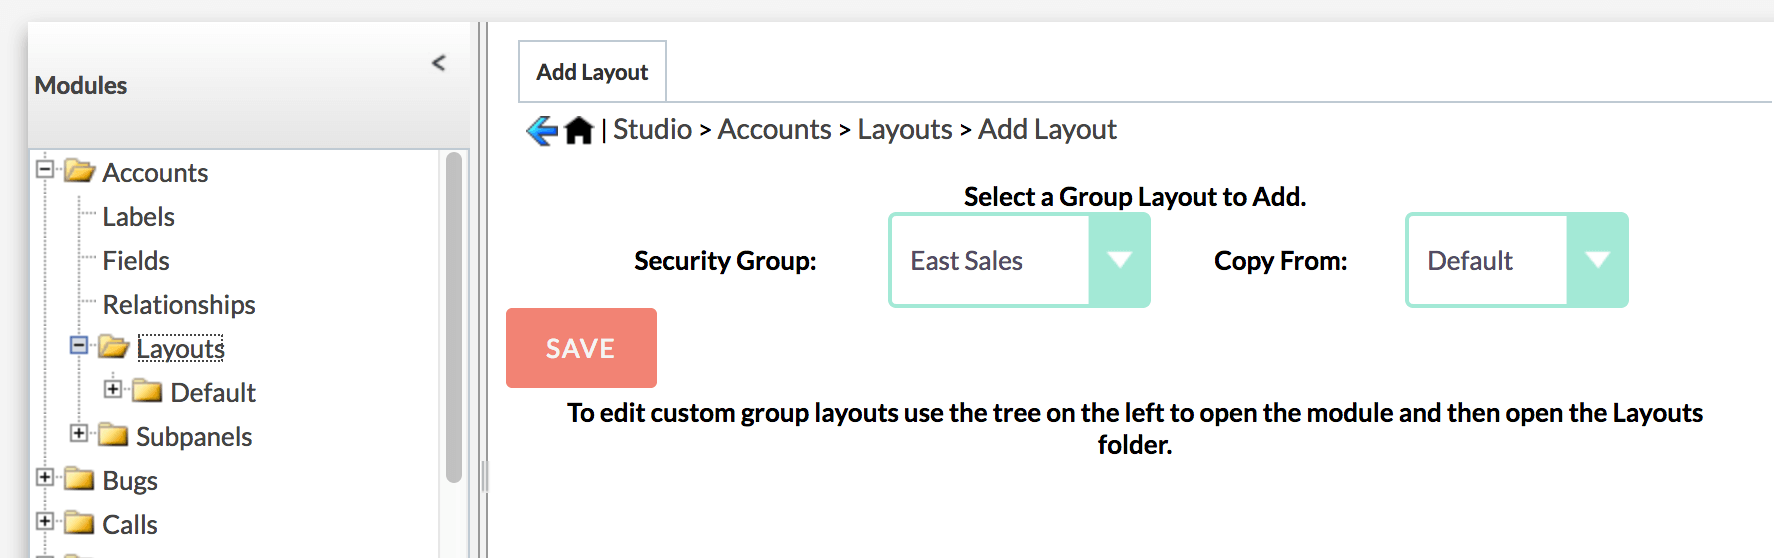The image size is (1774, 558).
Task: Click the Modules panel vertical scrollbar
Action: [454, 318]
